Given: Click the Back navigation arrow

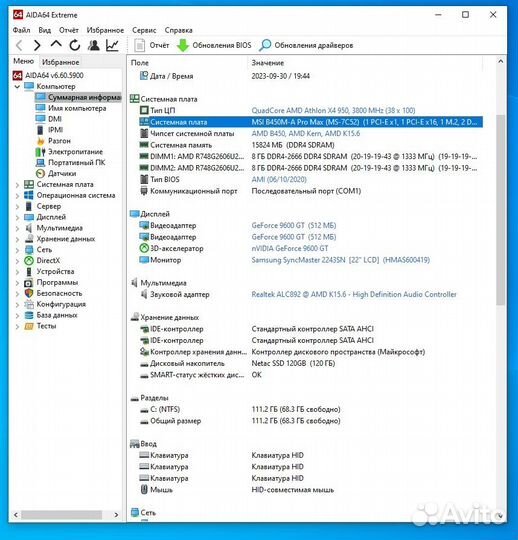Looking at the screenshot, I should [x=19, y=45].
